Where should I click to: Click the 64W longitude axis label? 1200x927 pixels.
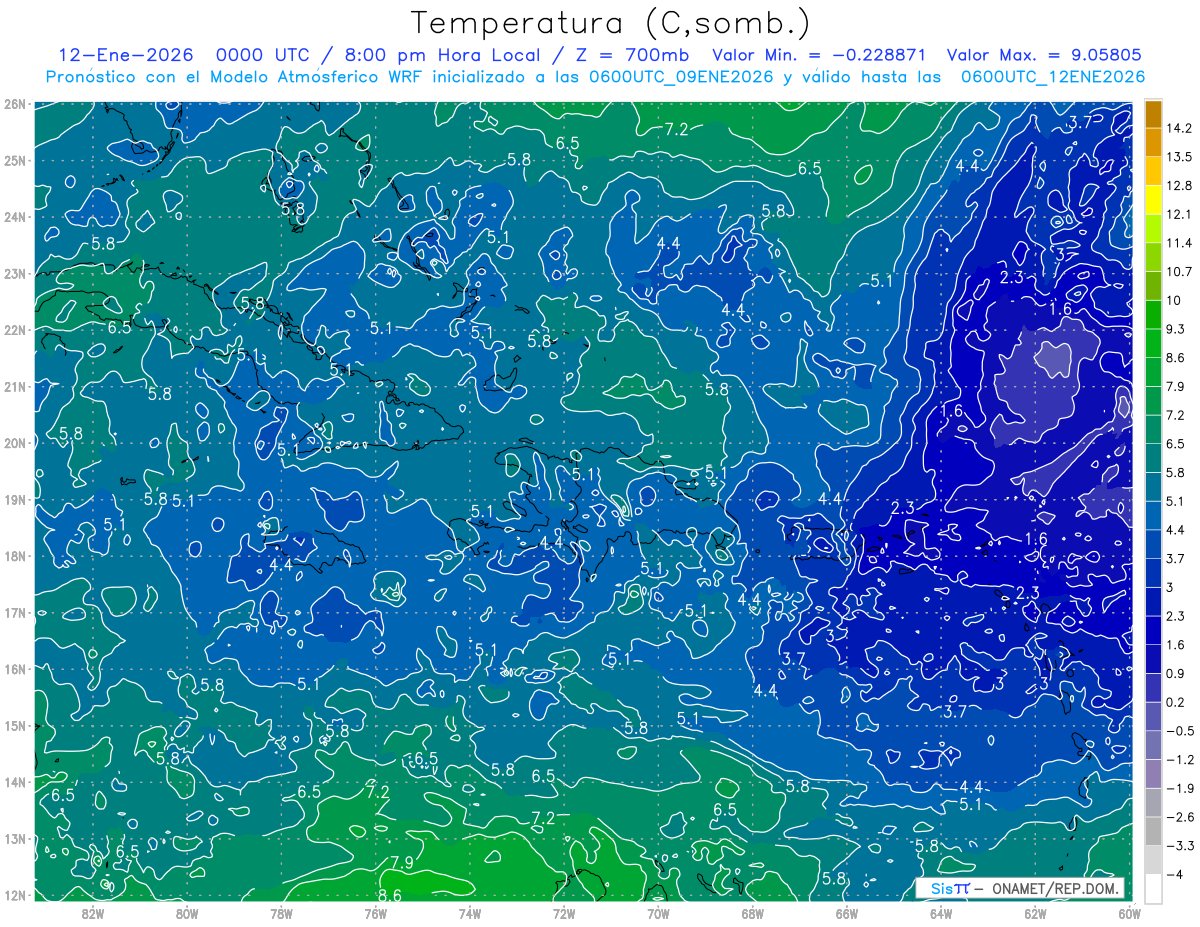(x=941, y=912)
